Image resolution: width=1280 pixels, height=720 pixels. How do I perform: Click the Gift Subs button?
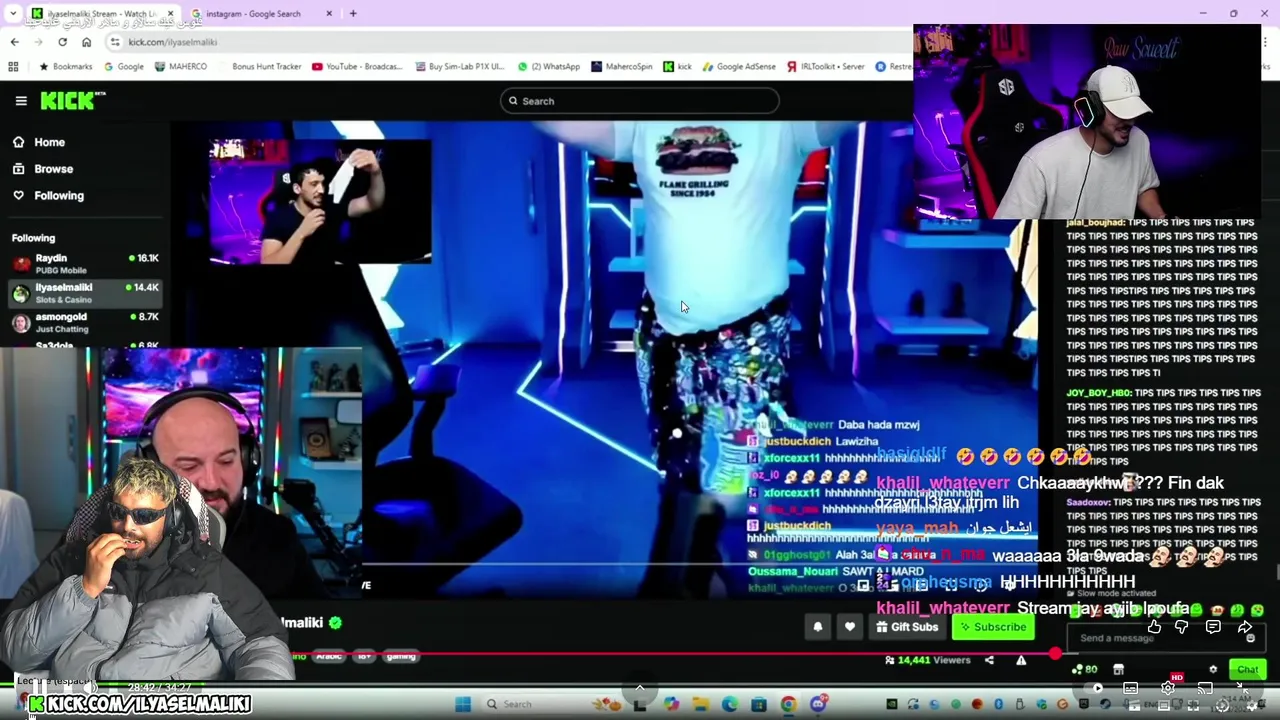coord(907,627)
